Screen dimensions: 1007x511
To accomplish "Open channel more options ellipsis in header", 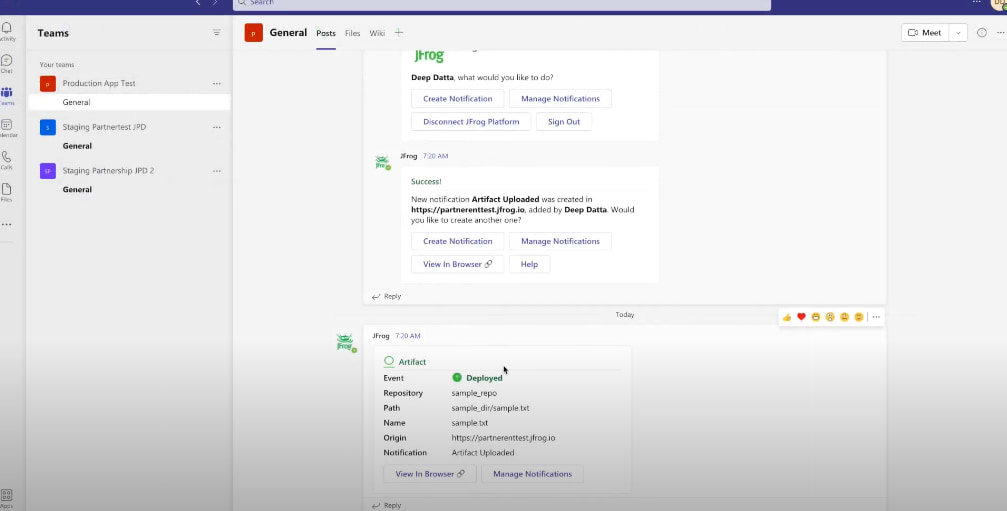I will pos(1001,33).
